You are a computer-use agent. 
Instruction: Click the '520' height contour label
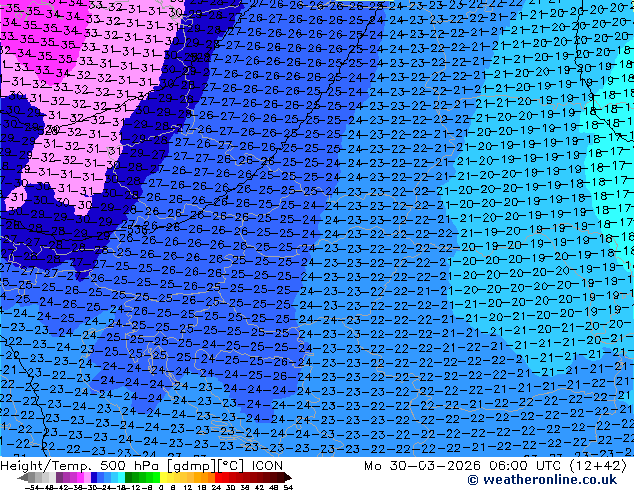[x=51, y=130]
